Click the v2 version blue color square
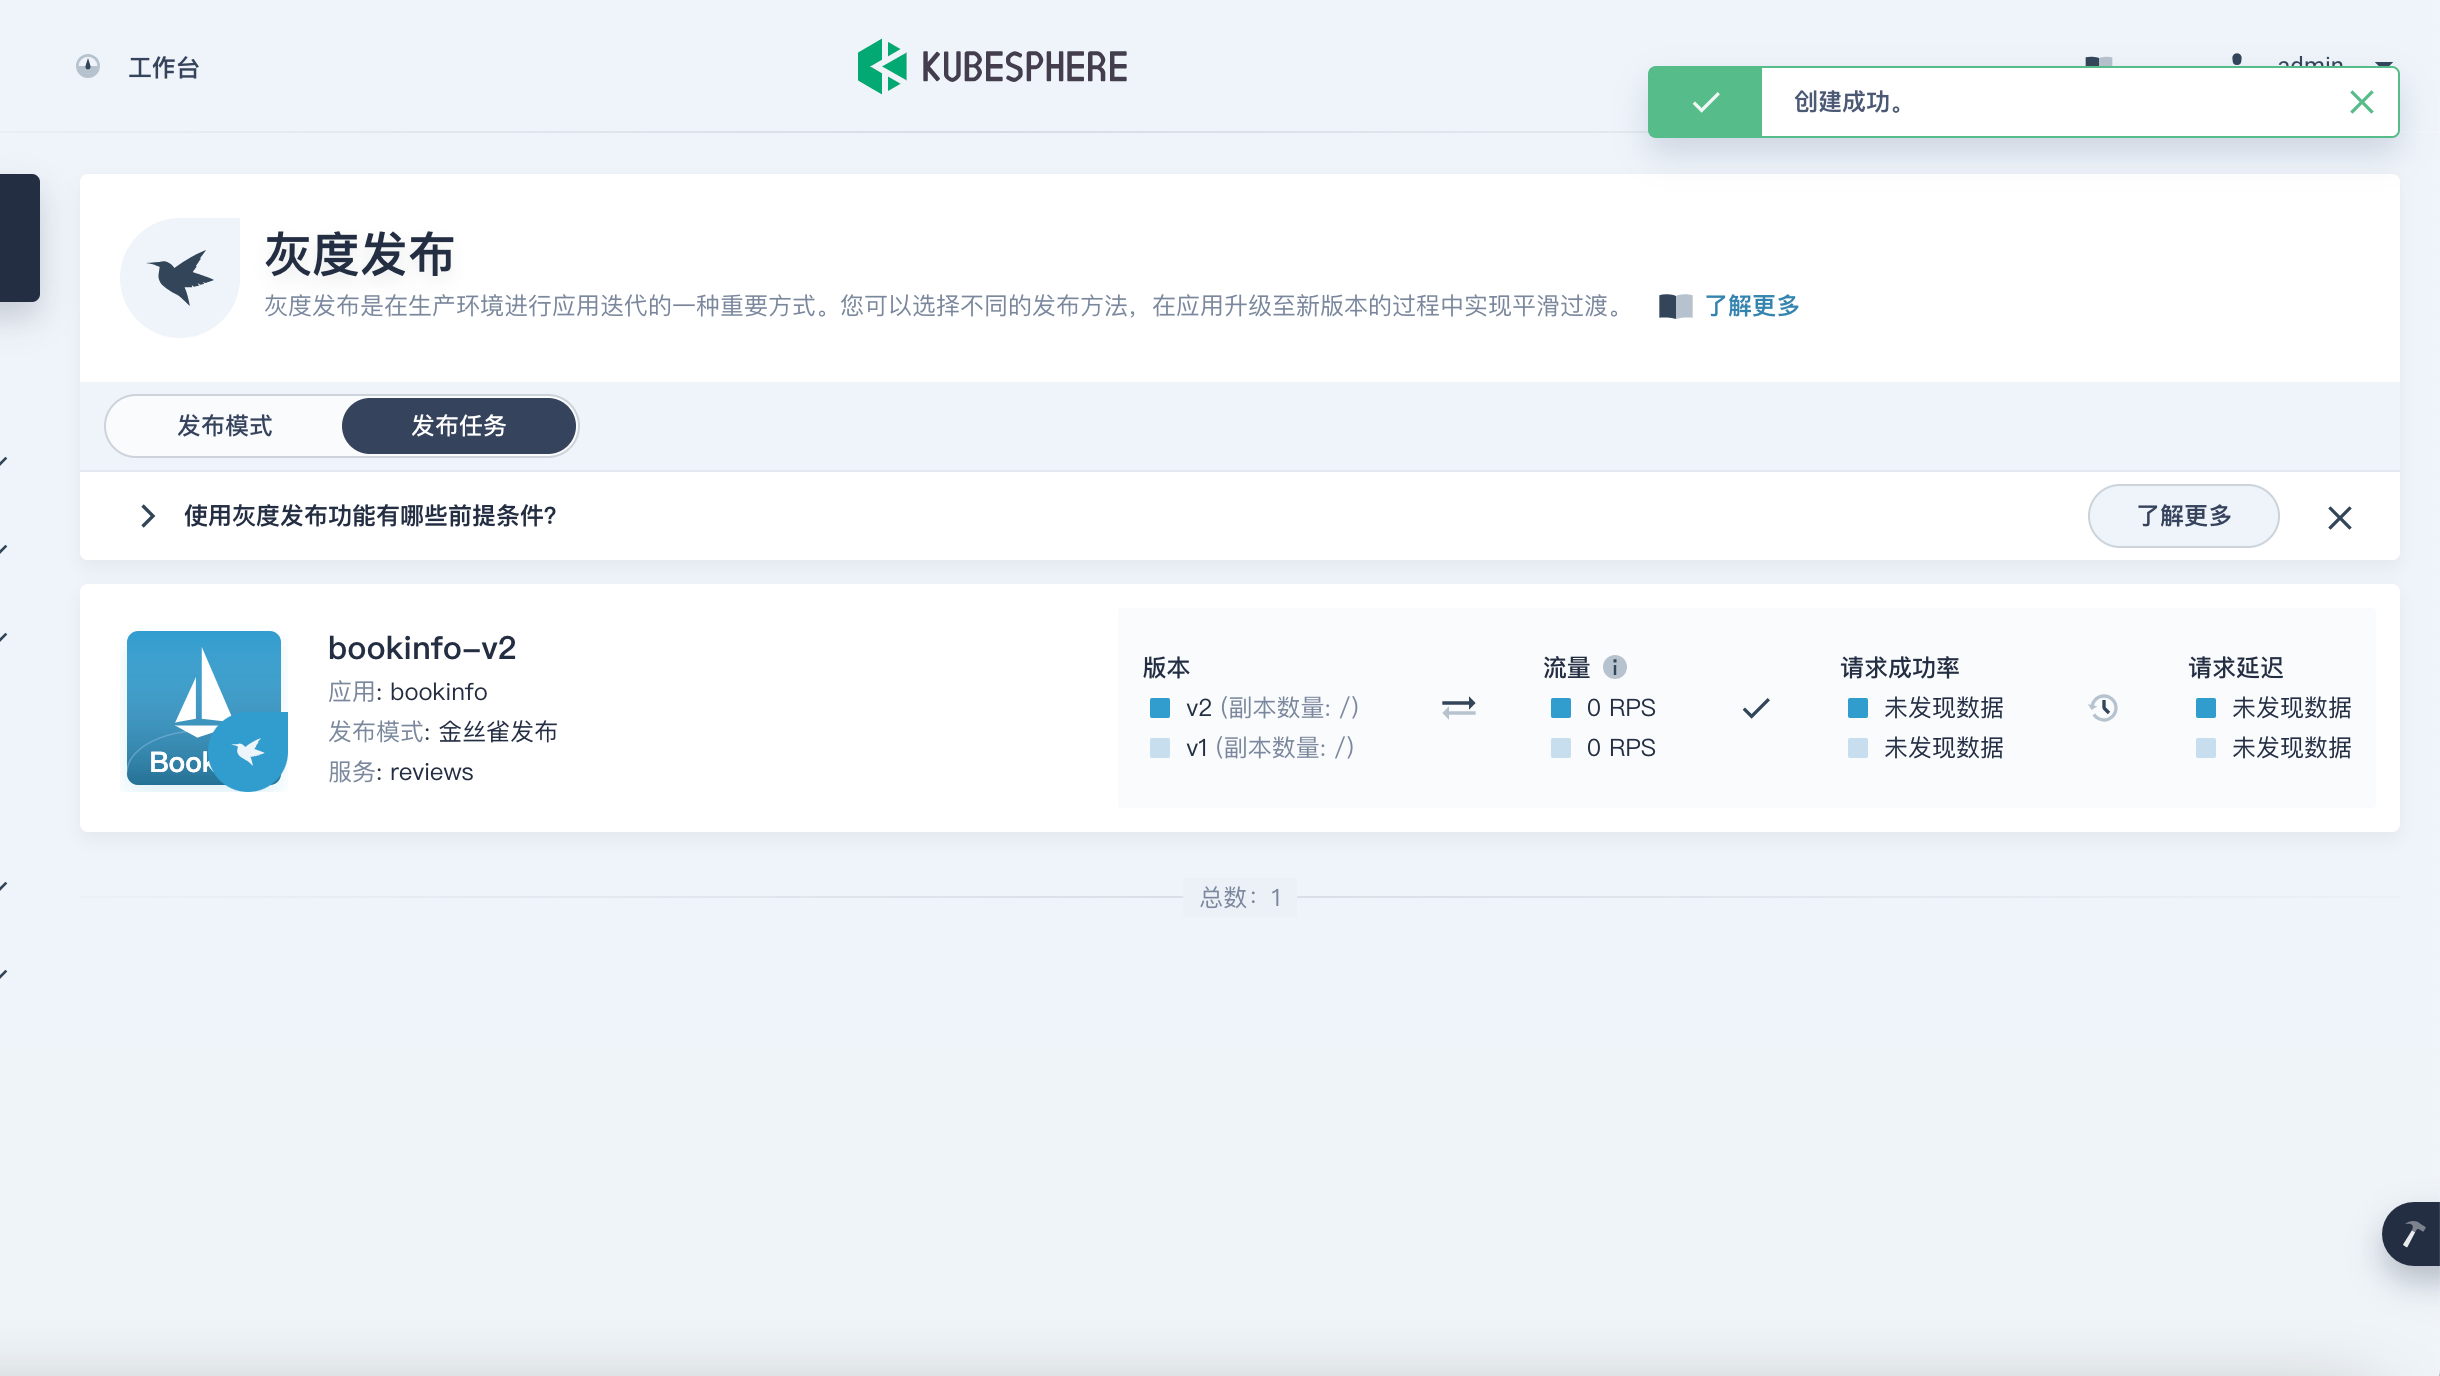The image size is (2440, 1376). point(1160,708)
